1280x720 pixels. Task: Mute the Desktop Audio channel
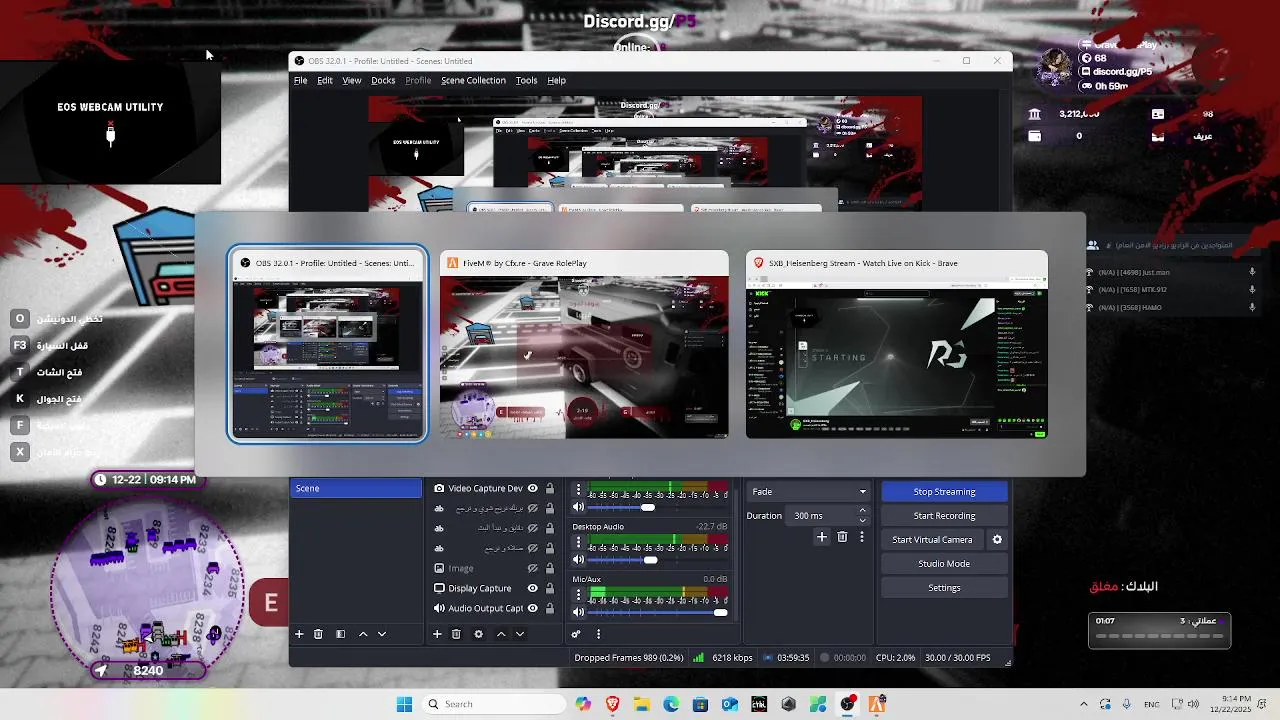[578, 560]
